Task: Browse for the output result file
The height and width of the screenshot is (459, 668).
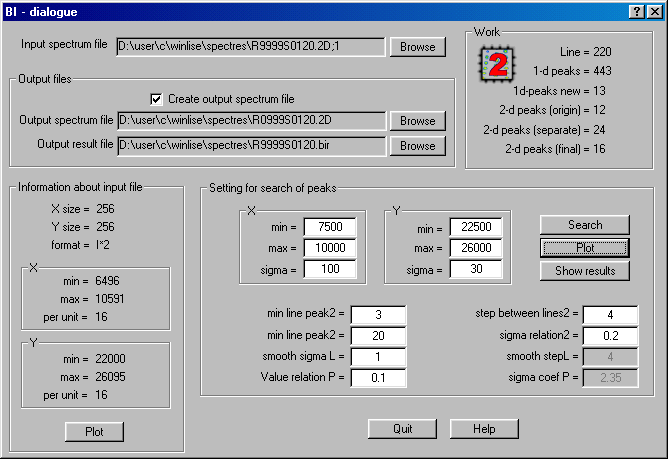Action: click(418, 146)
